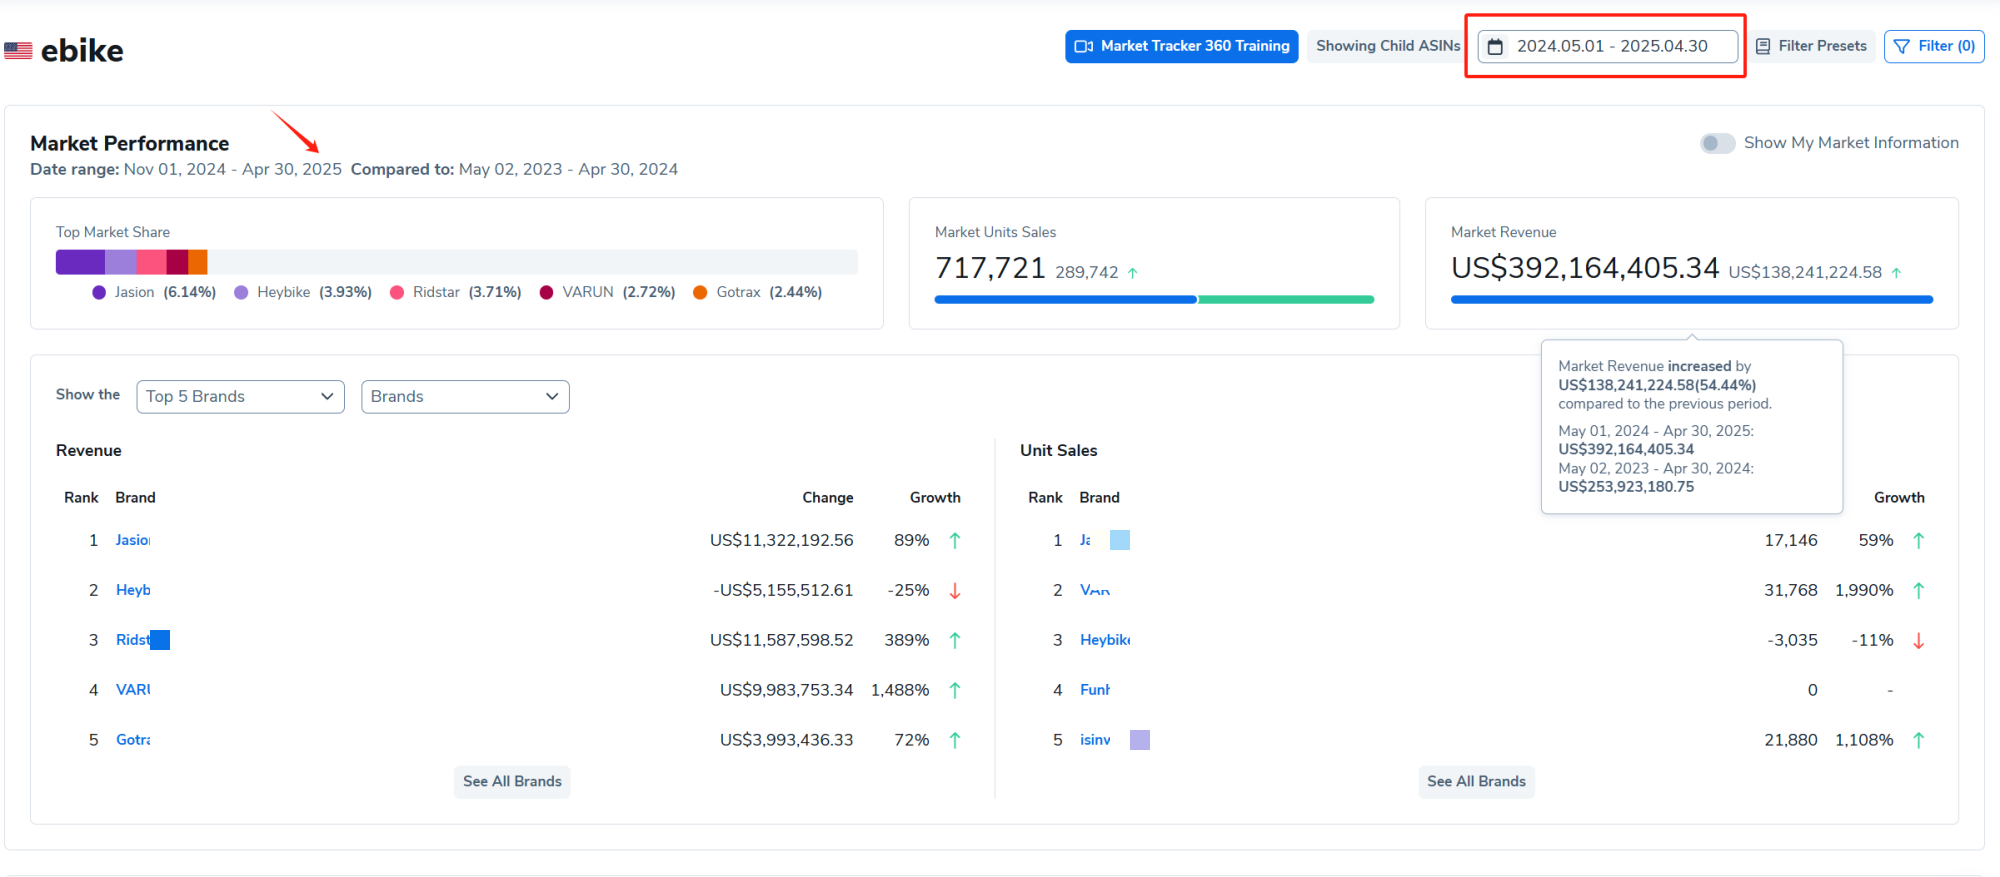
Task: Click the green arrow next to Market Units Sales change
Action: tap(1132, 272)
